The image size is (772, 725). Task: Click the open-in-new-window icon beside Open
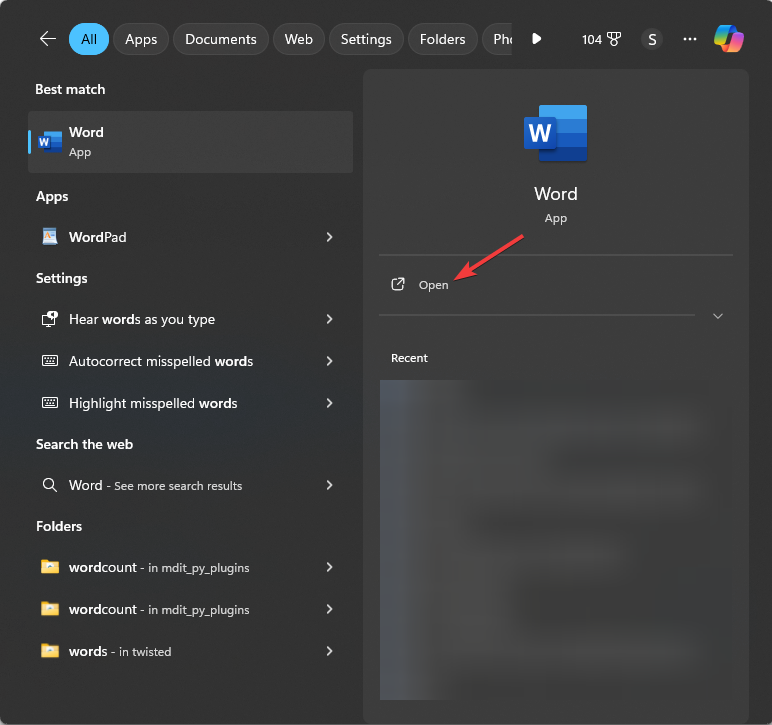[x=398, y=284]
